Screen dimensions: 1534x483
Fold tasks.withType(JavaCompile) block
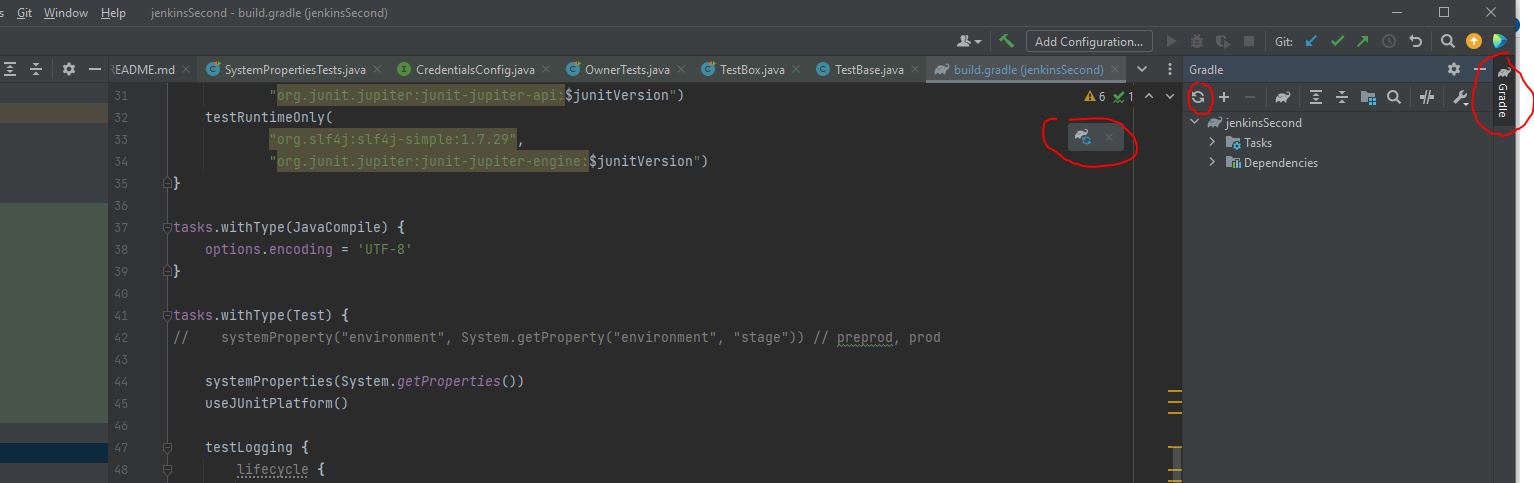point(167,228)
